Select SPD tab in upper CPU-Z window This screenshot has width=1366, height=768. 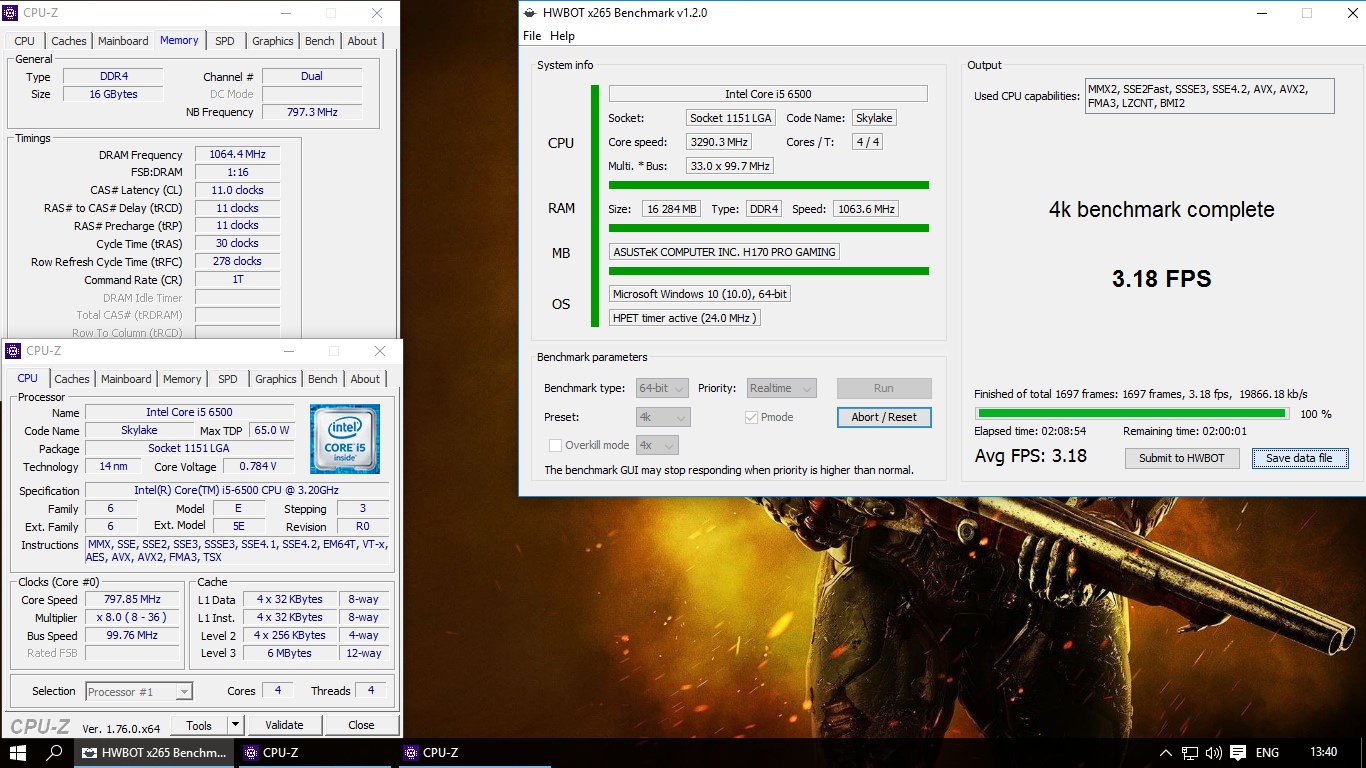coord(225,41)
